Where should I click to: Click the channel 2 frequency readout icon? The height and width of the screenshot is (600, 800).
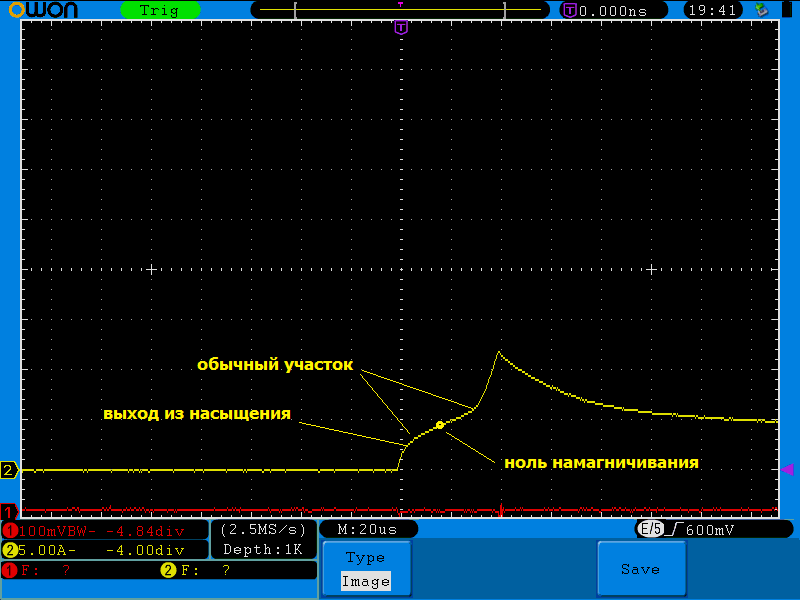pyautogui.click(x=167, y=570)
